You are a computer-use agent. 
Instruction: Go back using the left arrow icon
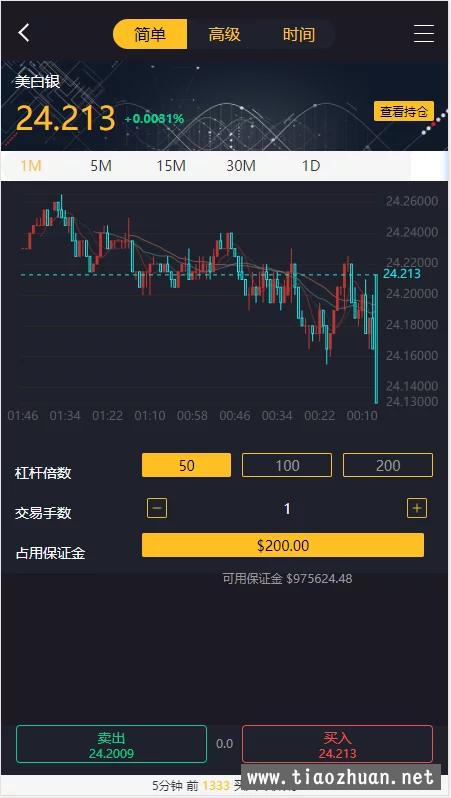(24, 33)
